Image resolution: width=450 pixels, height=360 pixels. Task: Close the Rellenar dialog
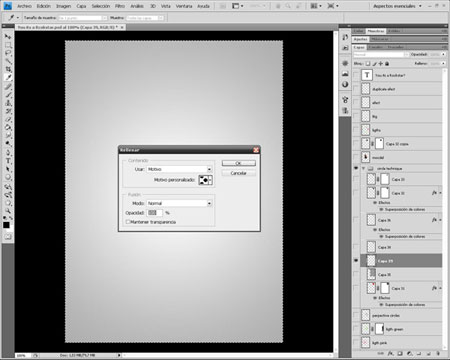(x=256, y=150)
